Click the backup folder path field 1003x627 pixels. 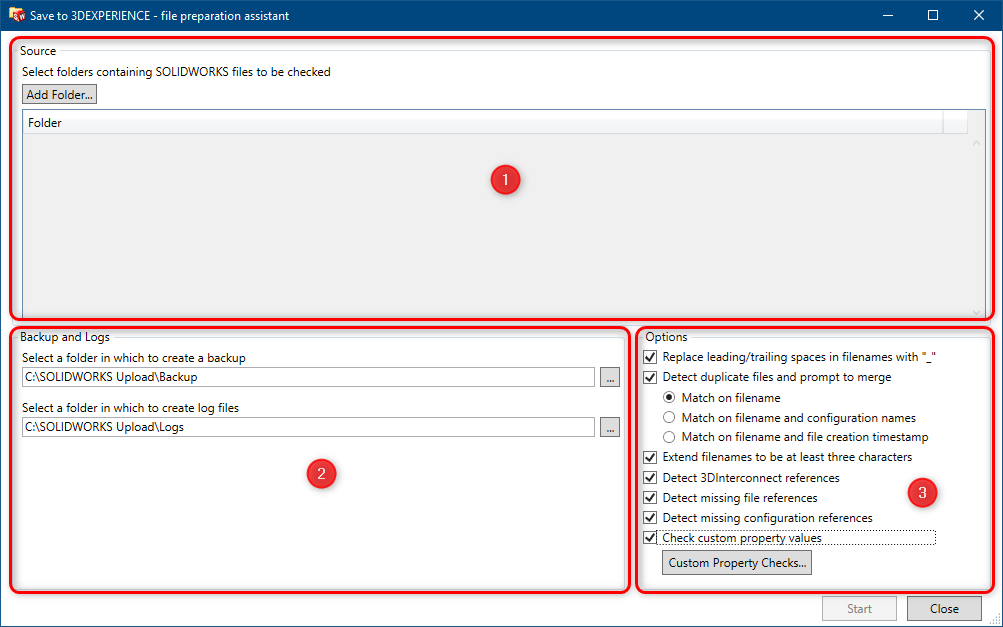coord(308,377)
